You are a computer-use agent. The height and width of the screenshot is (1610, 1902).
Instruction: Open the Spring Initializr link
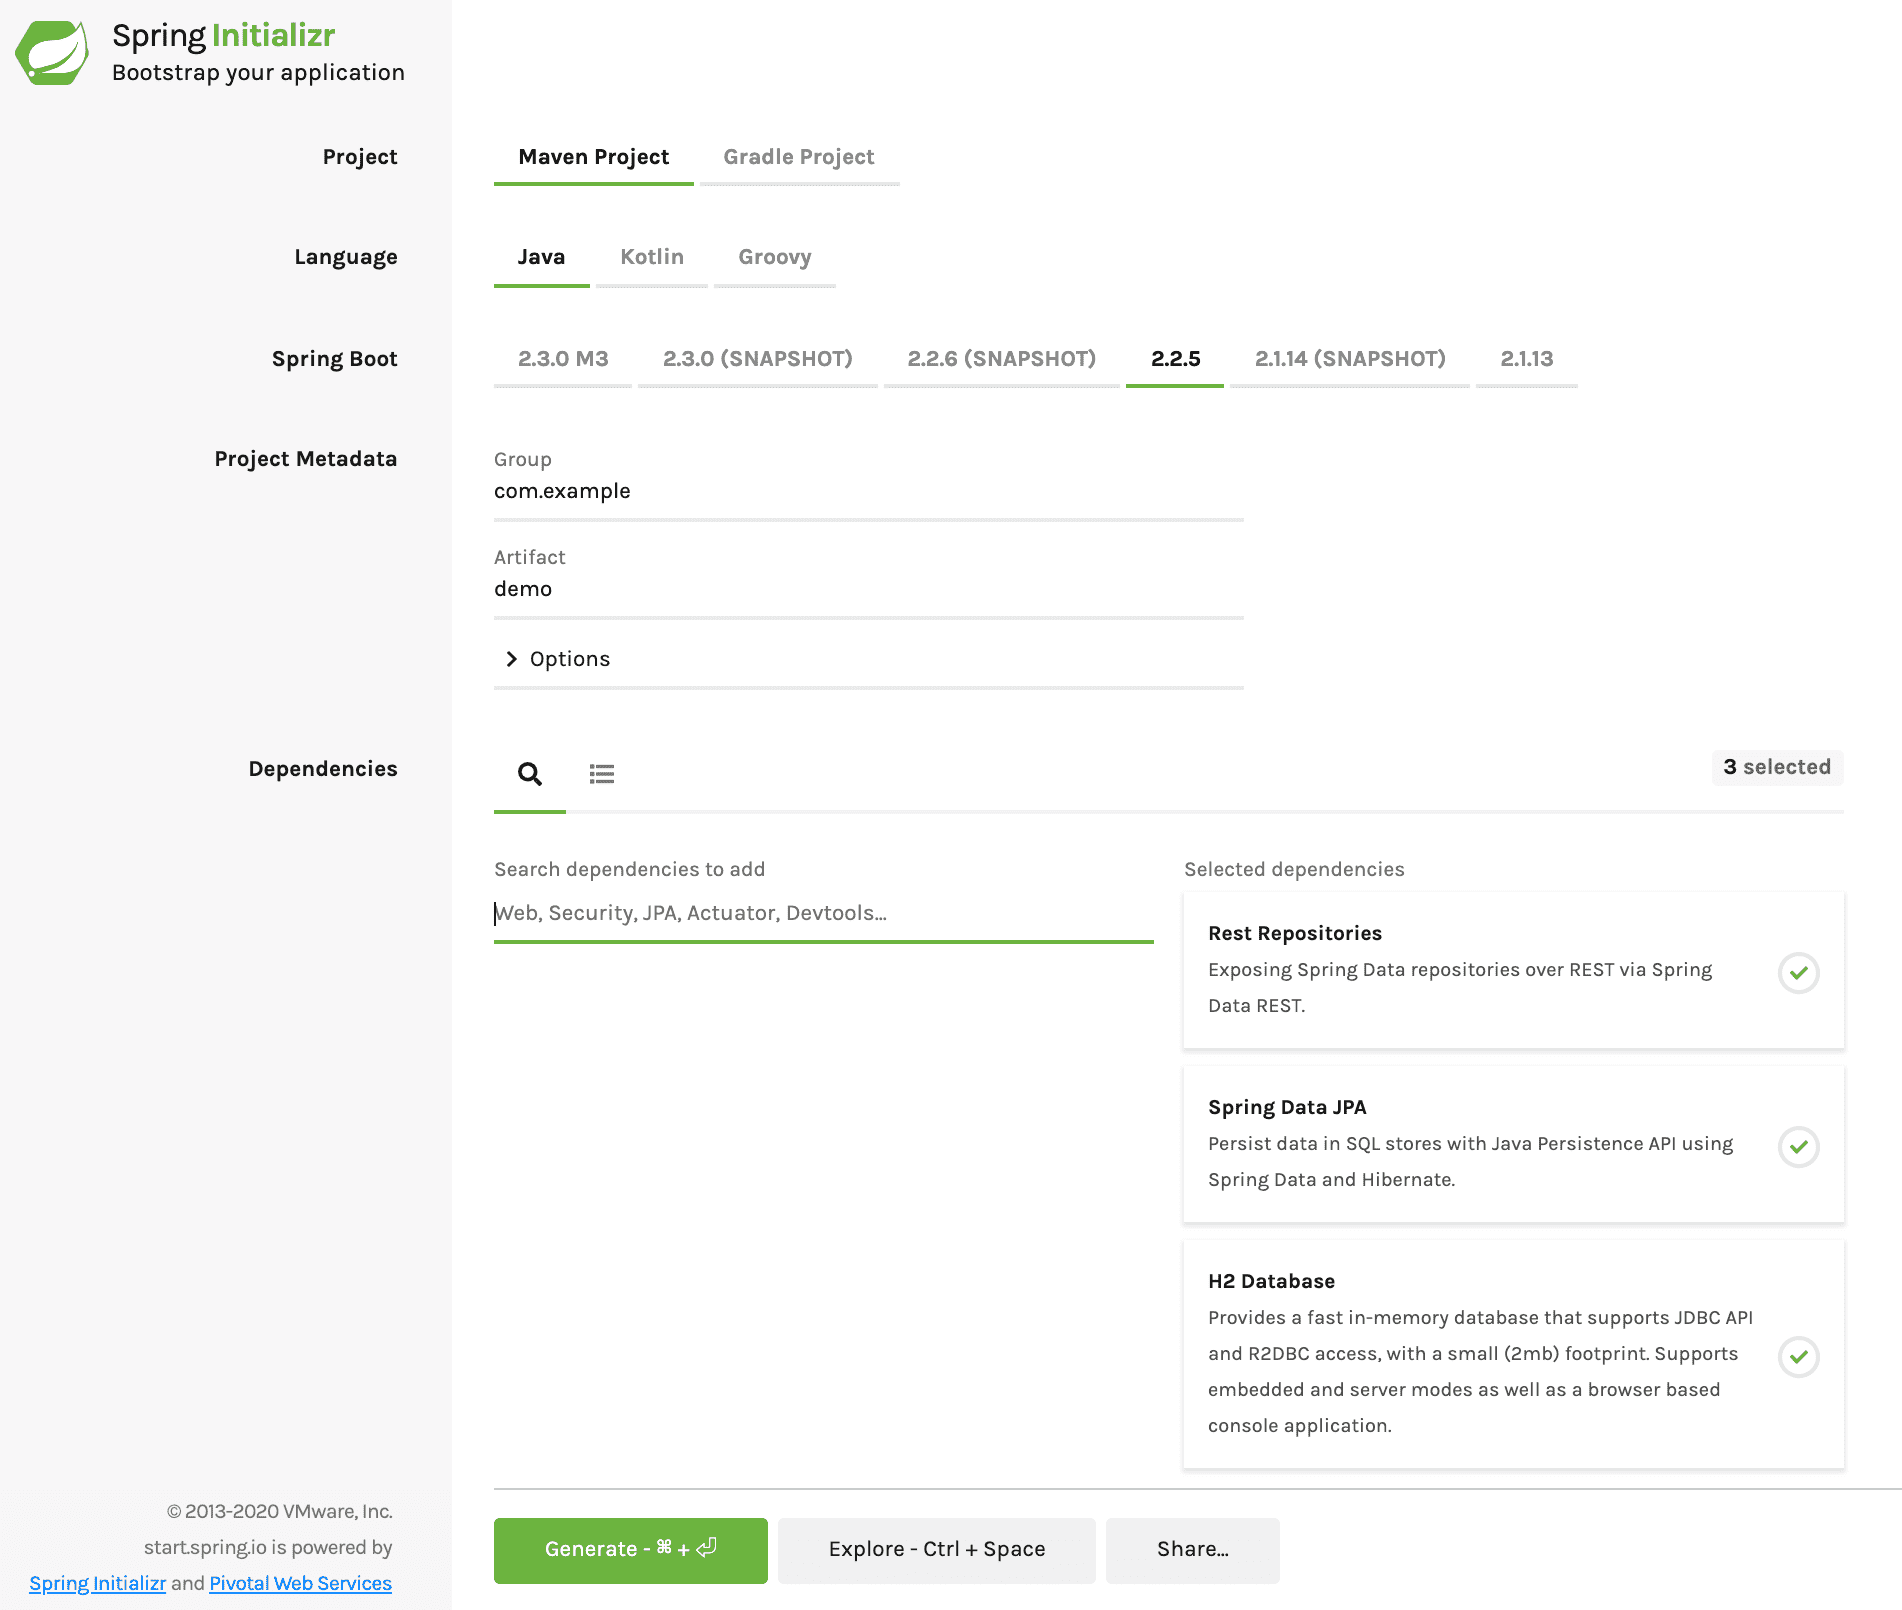pos(98,1583)
